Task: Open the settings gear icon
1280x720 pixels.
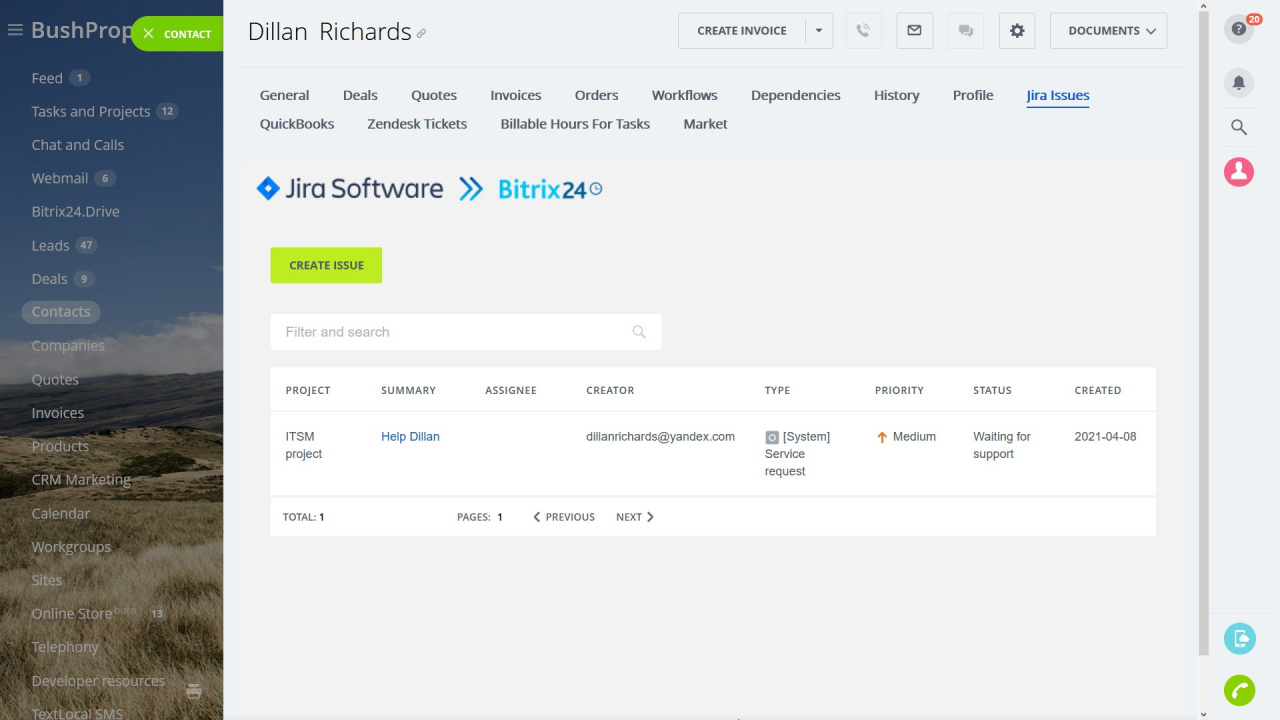Action: (1017, 31)
